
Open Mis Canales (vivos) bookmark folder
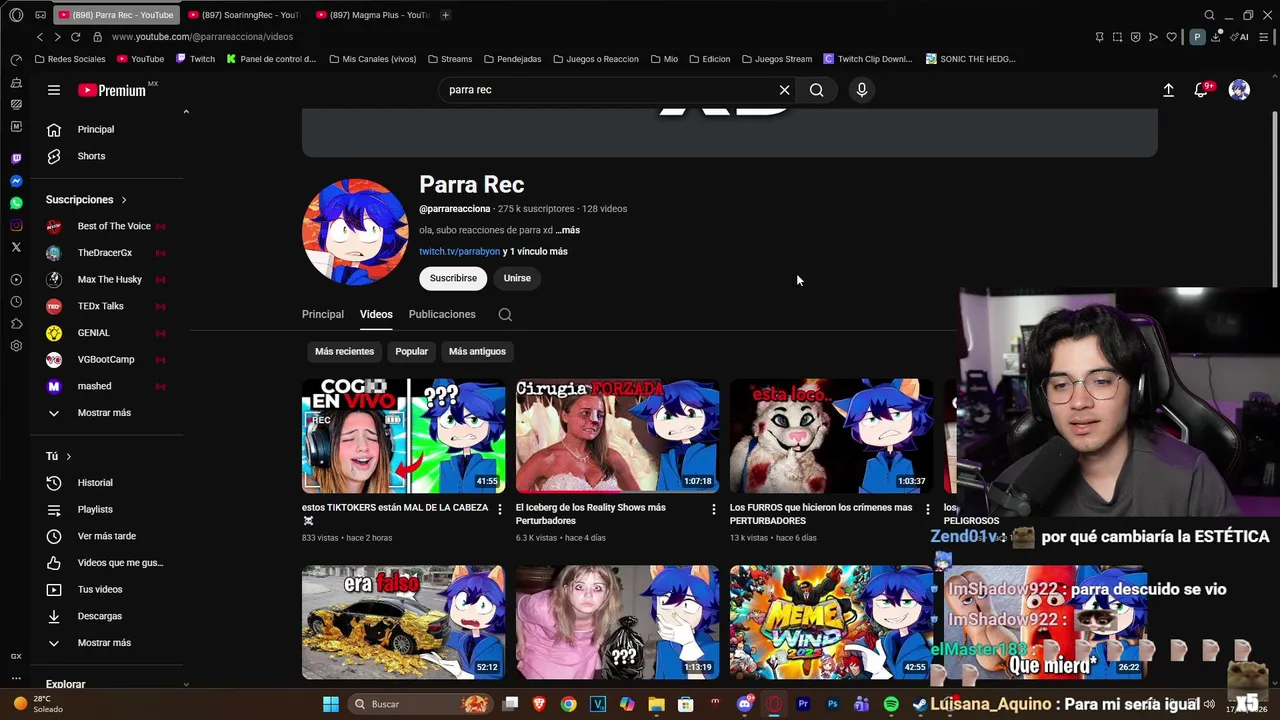pyautogui.click(x=372, y=59)
